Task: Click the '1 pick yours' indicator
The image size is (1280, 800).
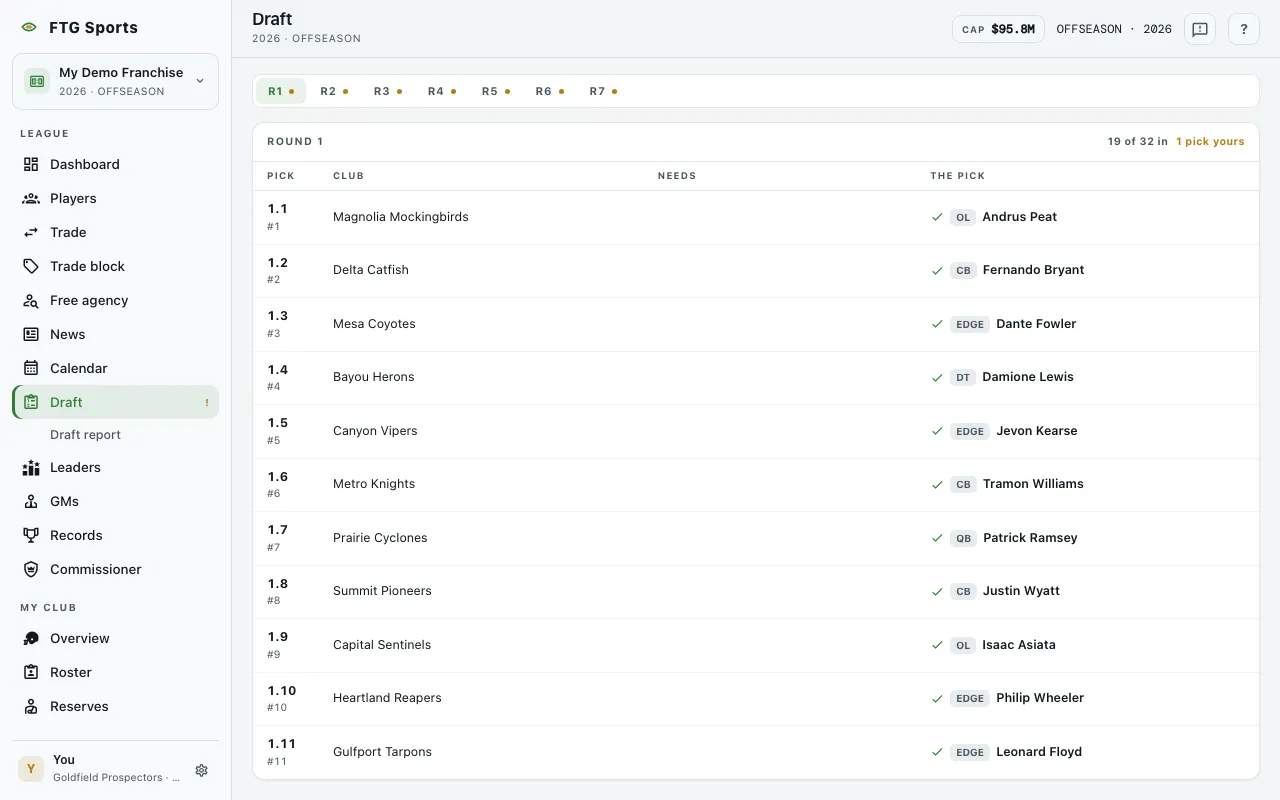Action: tap(1210, 142)
